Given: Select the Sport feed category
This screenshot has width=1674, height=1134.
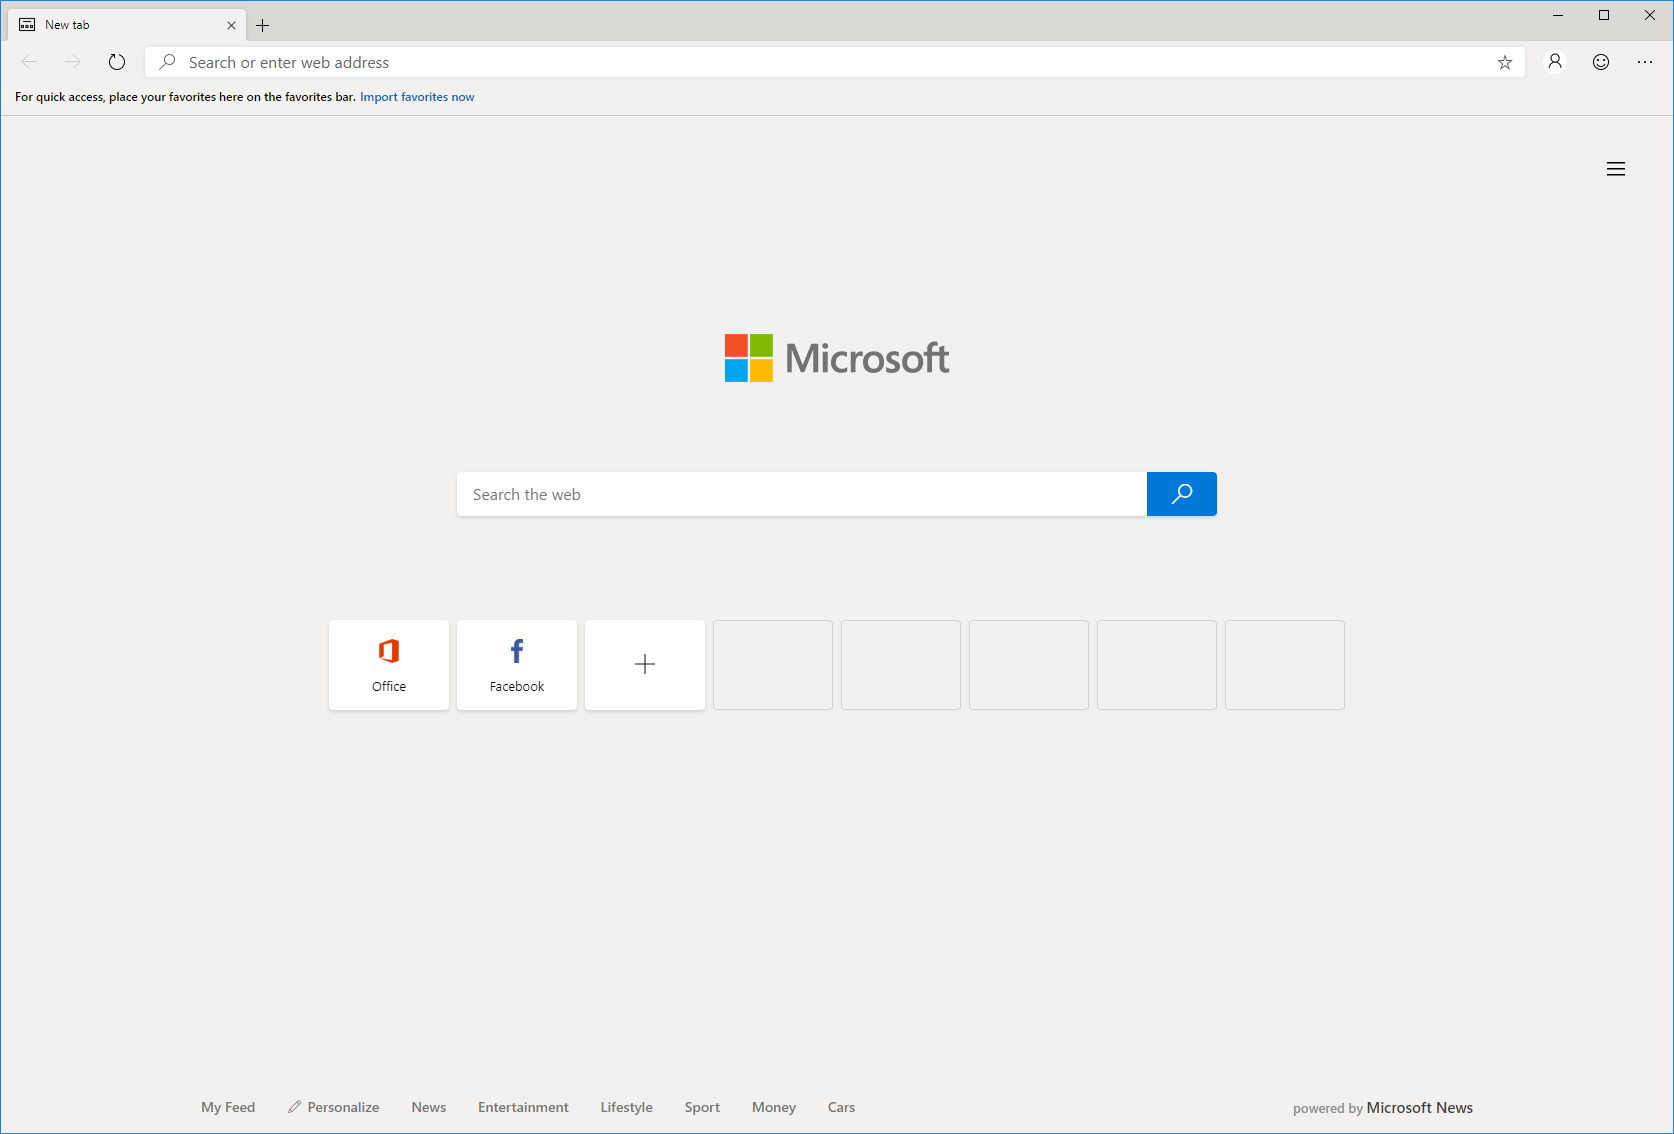Looking at the screenshot, I should [702, 1107].
